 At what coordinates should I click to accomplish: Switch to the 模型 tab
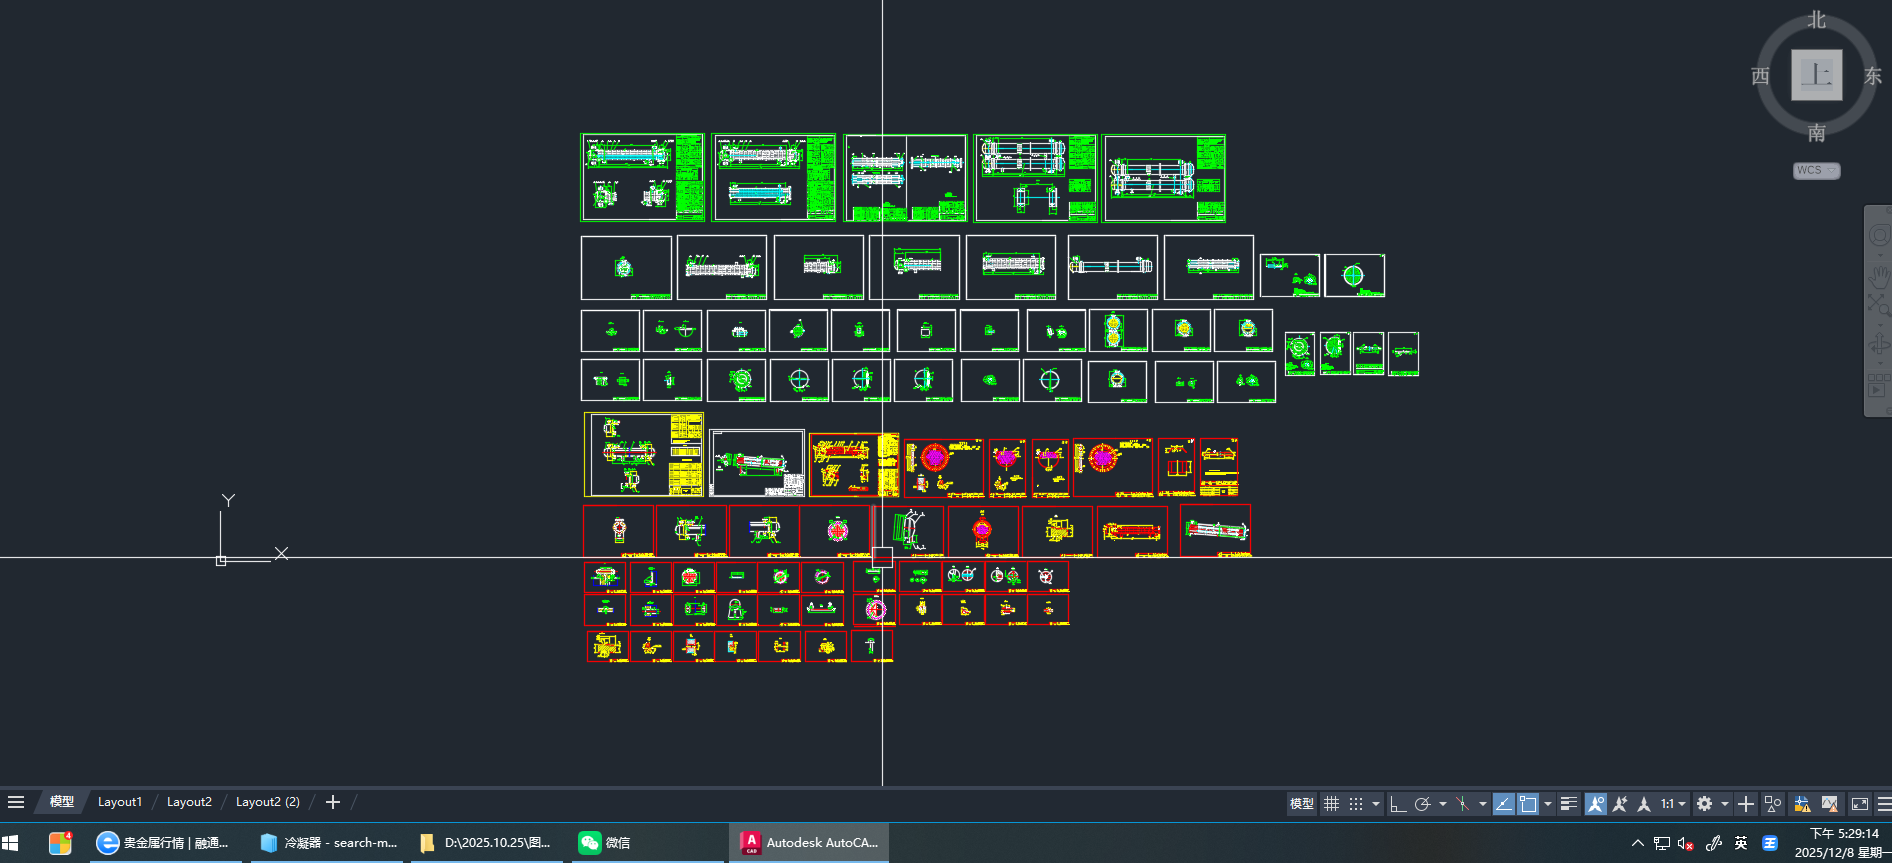click(62, 802)
